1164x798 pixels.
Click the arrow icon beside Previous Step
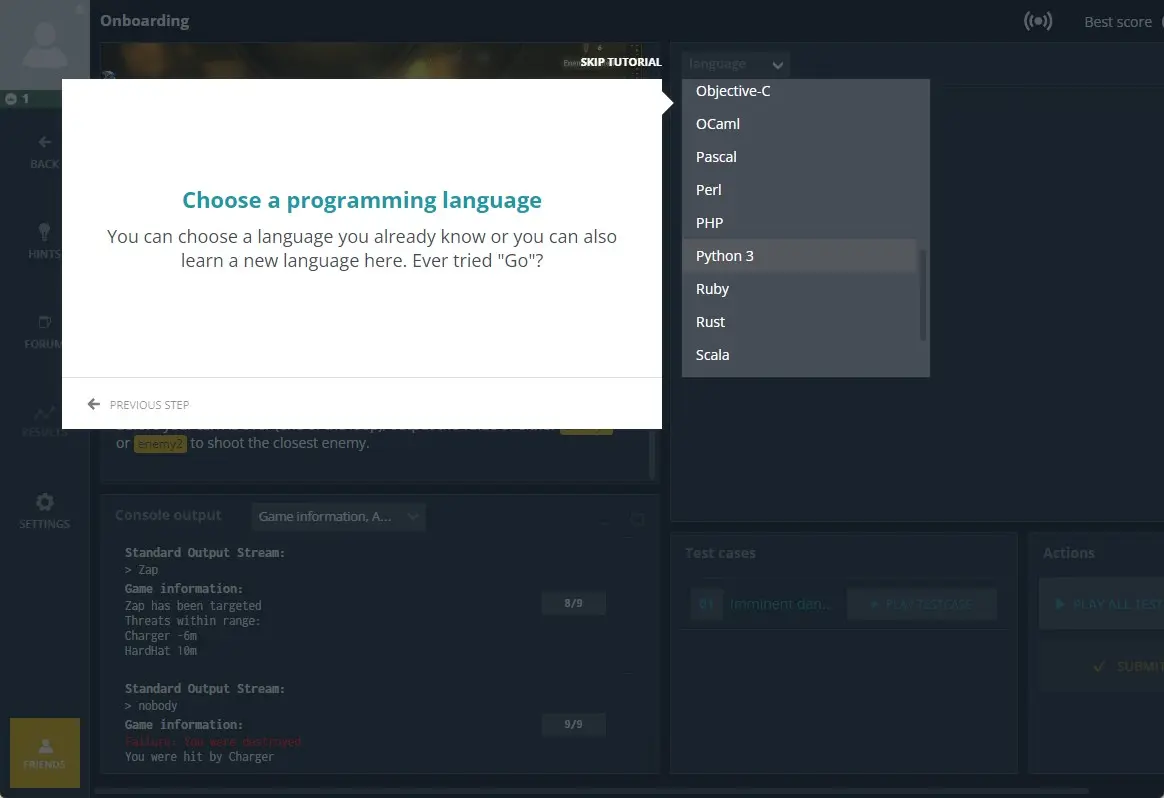pos(94,404)
